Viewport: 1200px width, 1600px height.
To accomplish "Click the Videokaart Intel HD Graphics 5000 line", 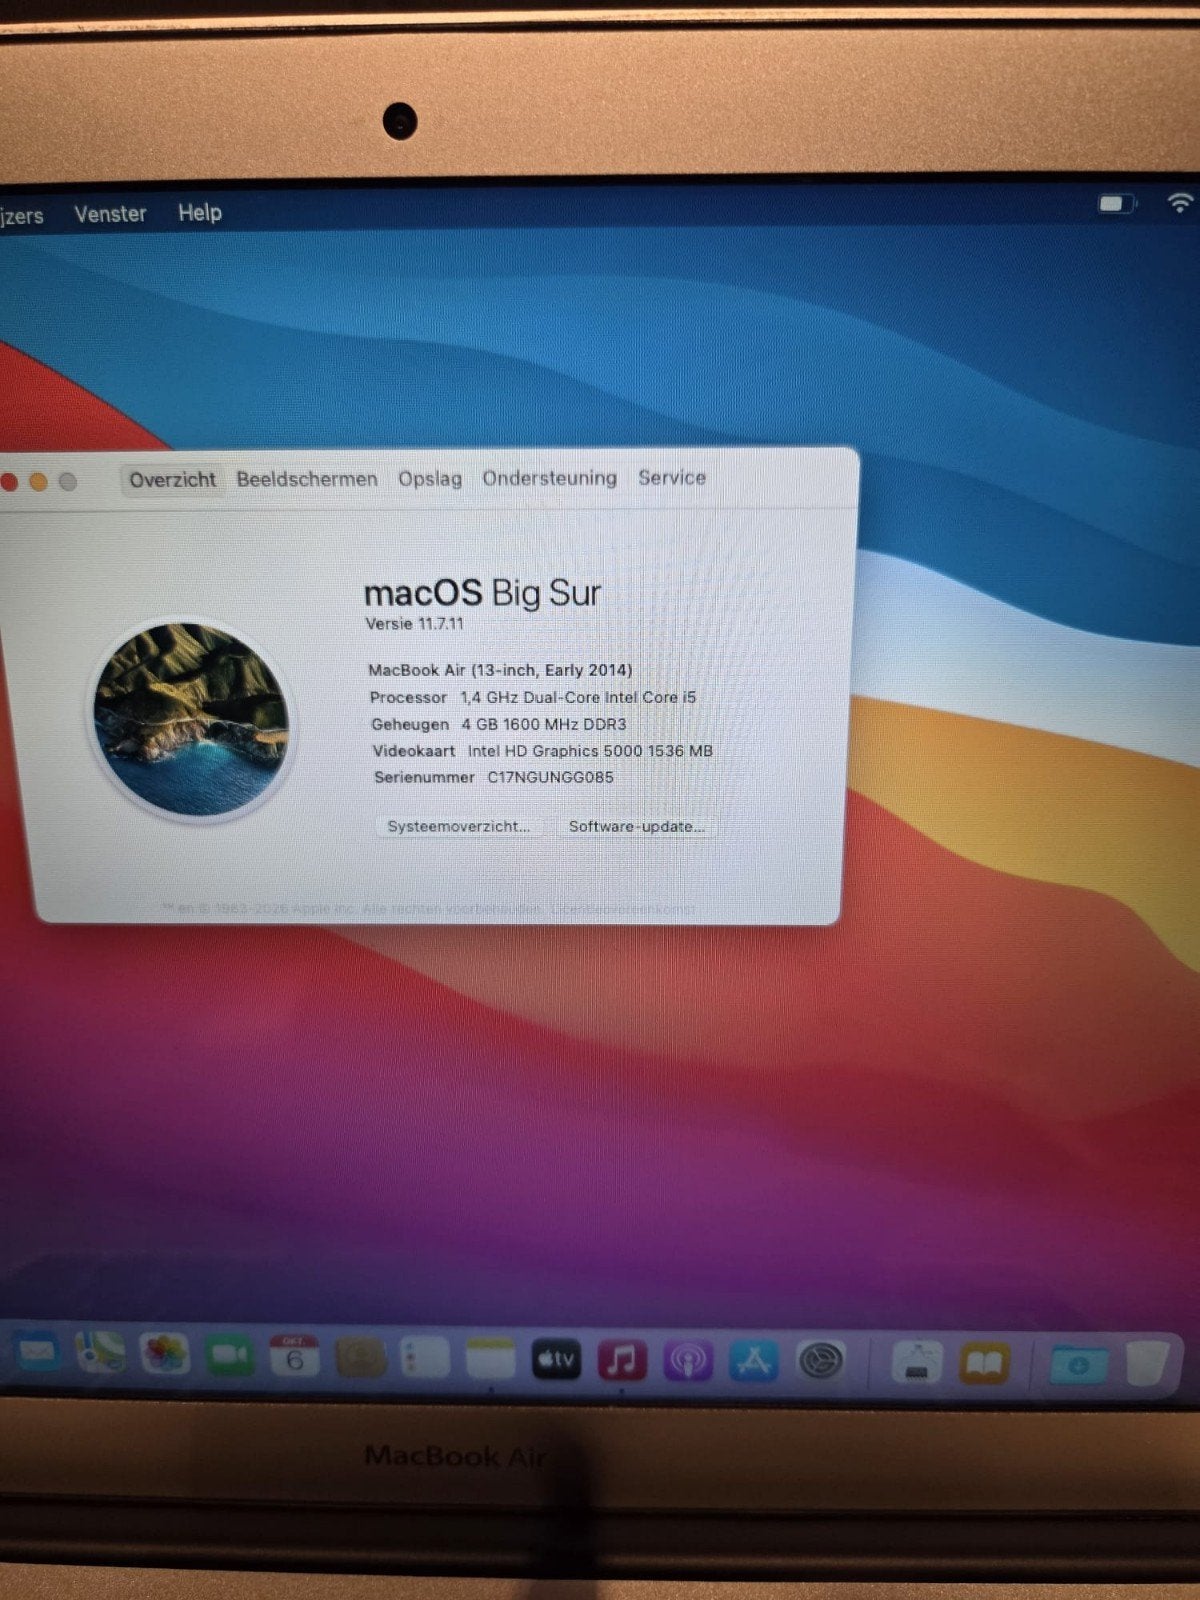I will click(x=542, y=751).
